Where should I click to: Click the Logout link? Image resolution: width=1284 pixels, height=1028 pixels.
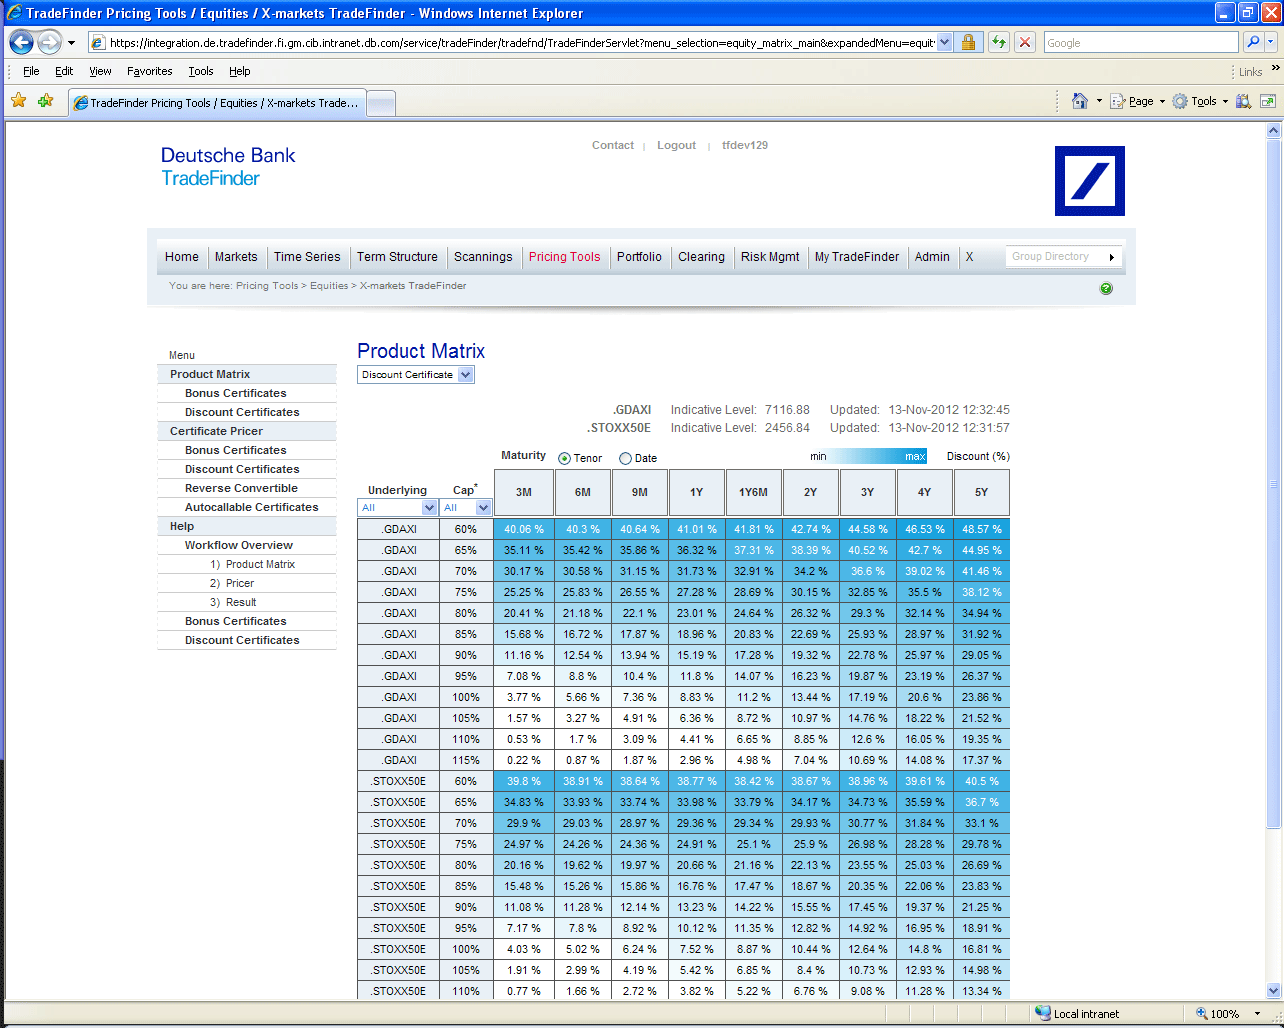pyautogui.click(x=676, y=146)
